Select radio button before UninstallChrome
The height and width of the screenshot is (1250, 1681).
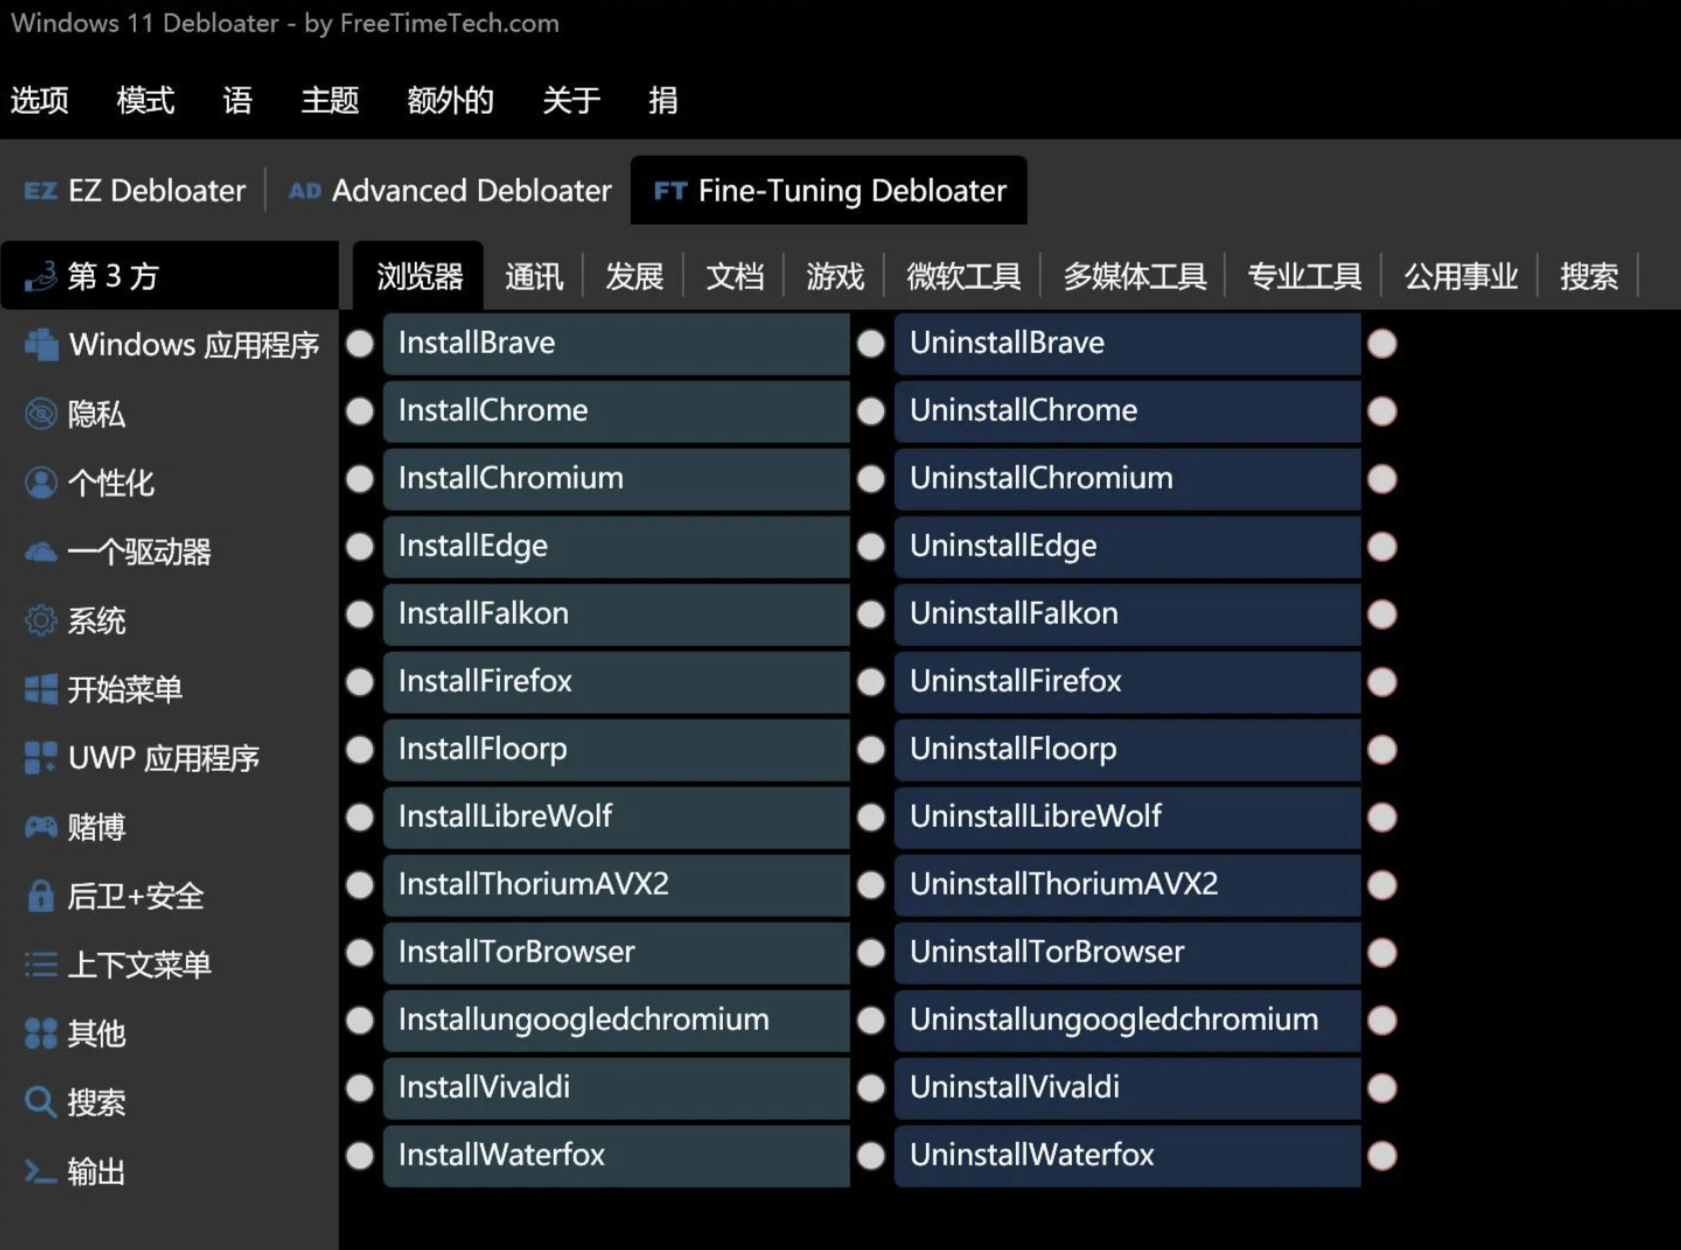pos(871,411)
